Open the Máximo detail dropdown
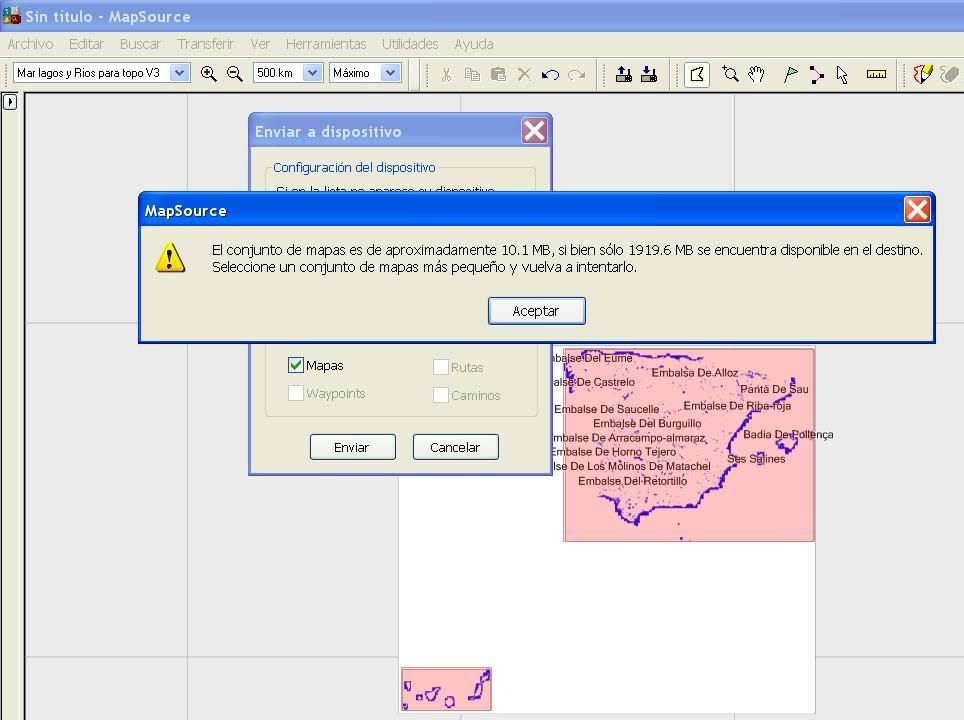The image size is (964, 720). (390, 73)
